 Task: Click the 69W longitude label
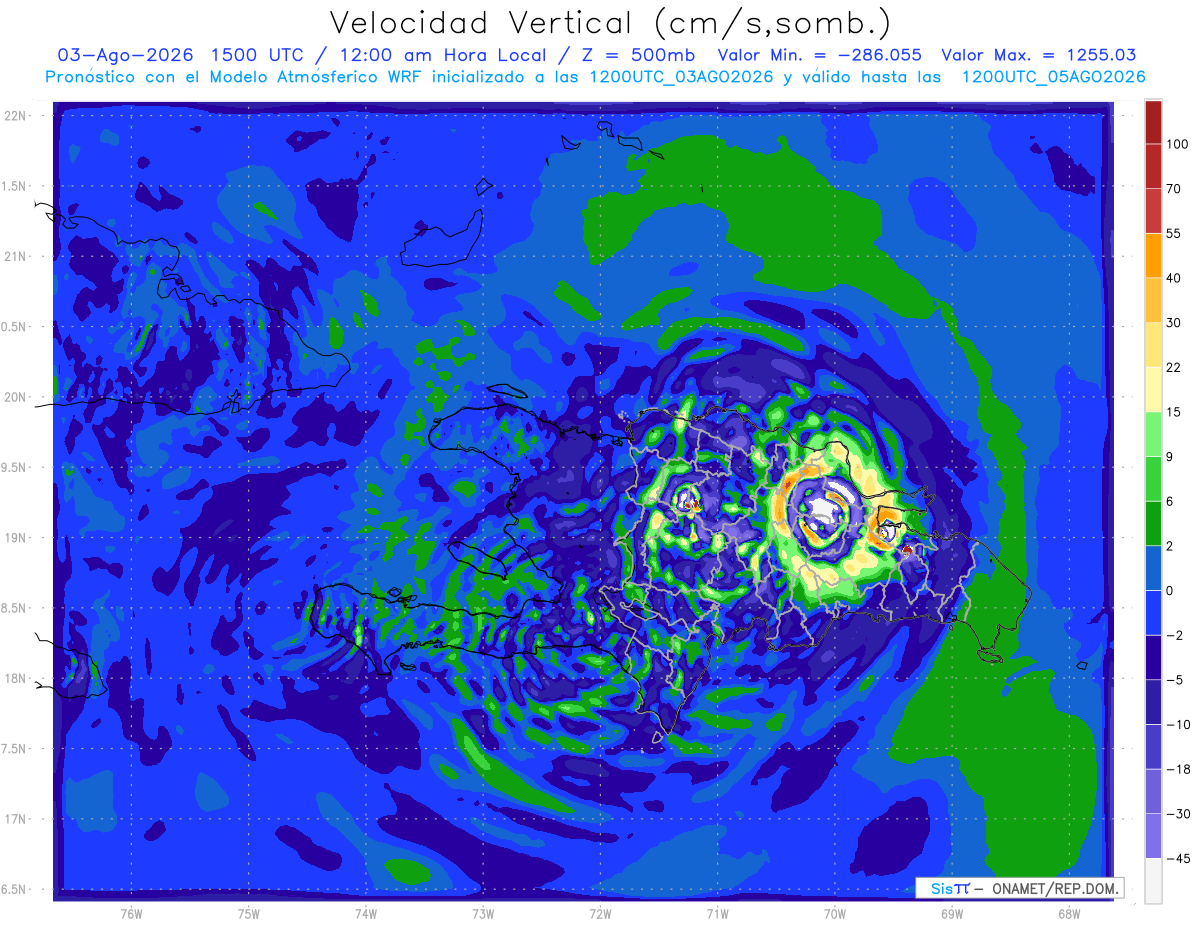[x=952, y=914]
